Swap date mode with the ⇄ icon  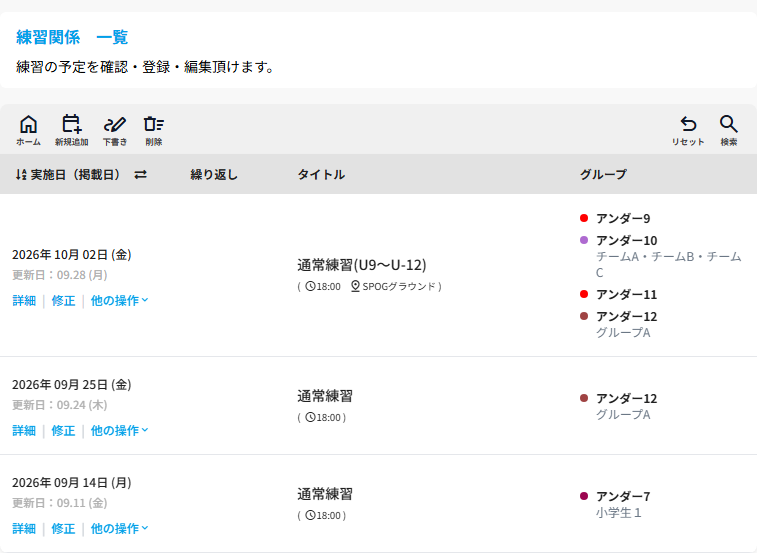click(x=140, y=174)
